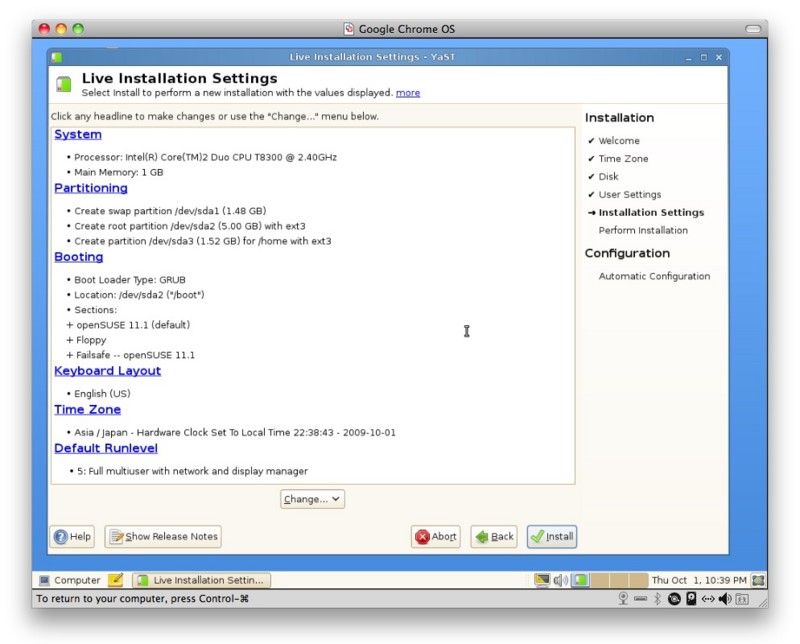Viewport: 800px width, 644px height.
Task: Open the Time Zone headline
Action: (88, 410)
